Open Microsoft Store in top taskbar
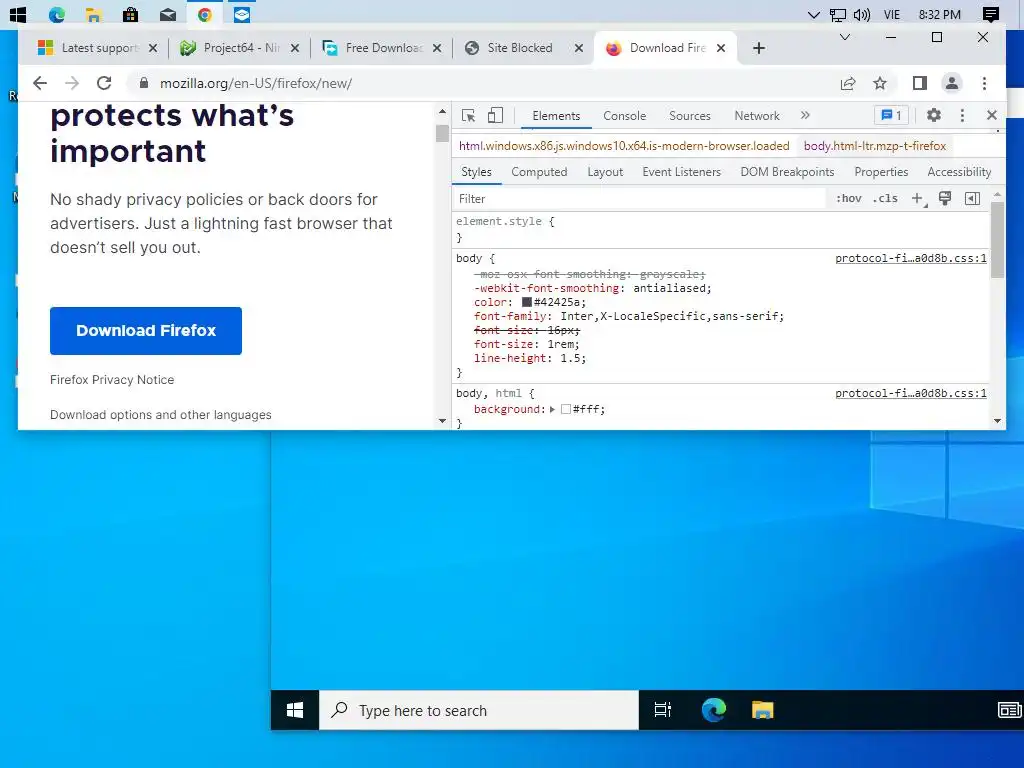This screenshot has height=768, width=1024. click(x=131, y=14)
